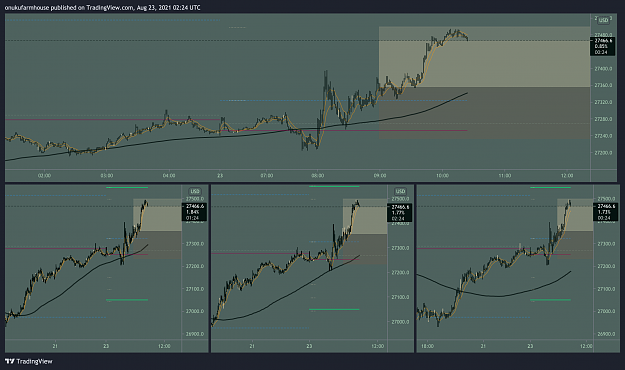
Task: Click 12:00 on bottom-middle chart time axis
Action: (377, 346)
